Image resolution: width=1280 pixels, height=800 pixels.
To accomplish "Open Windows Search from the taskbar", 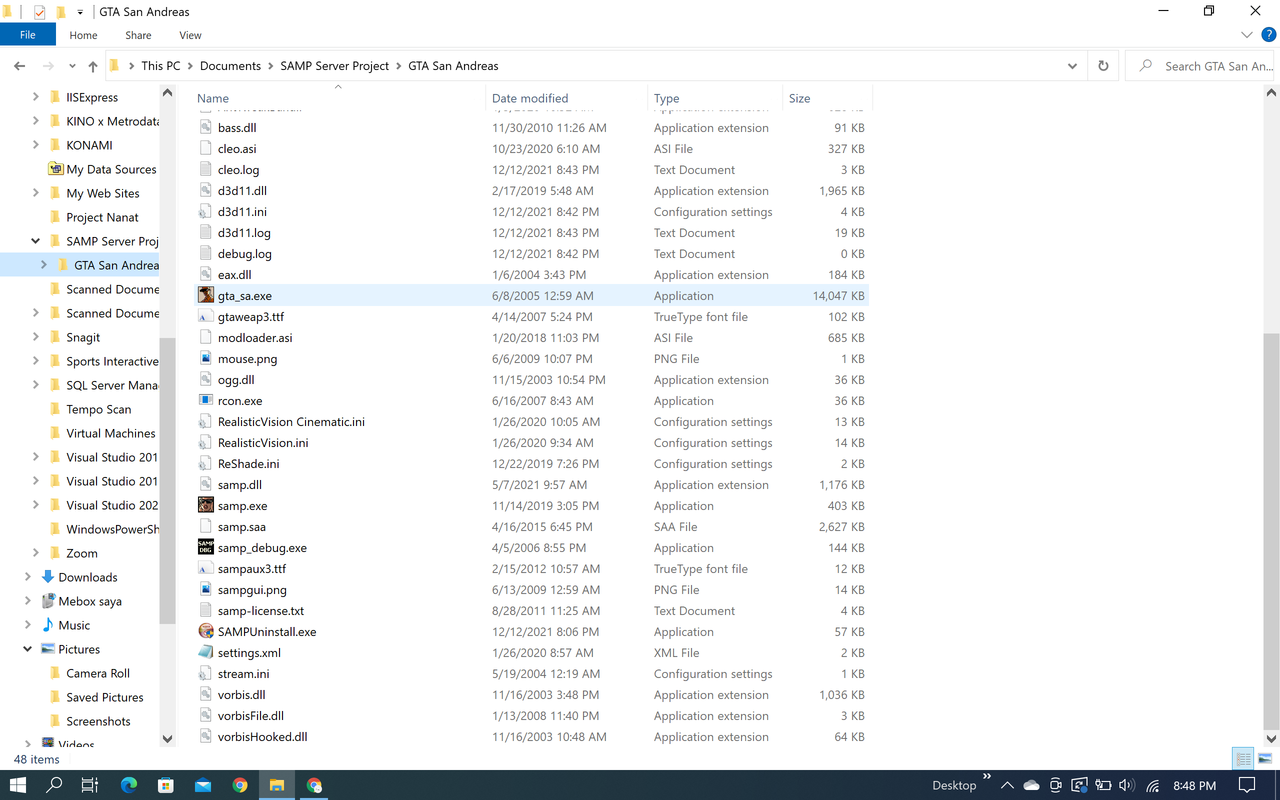I will (x=55, y=785).
